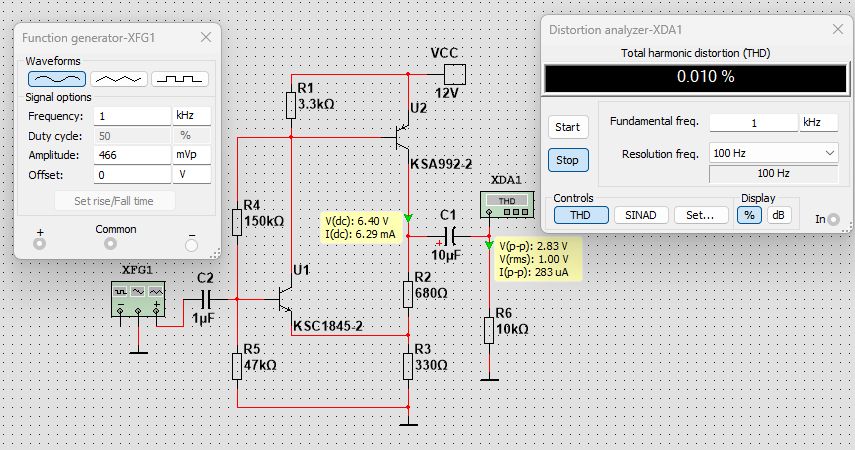Click the ground symbol below R3

tap(408, 424)
